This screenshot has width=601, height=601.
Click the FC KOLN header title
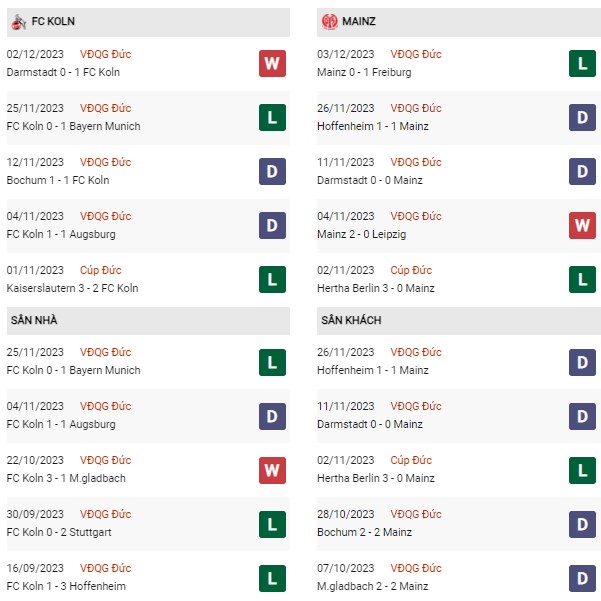53,21
